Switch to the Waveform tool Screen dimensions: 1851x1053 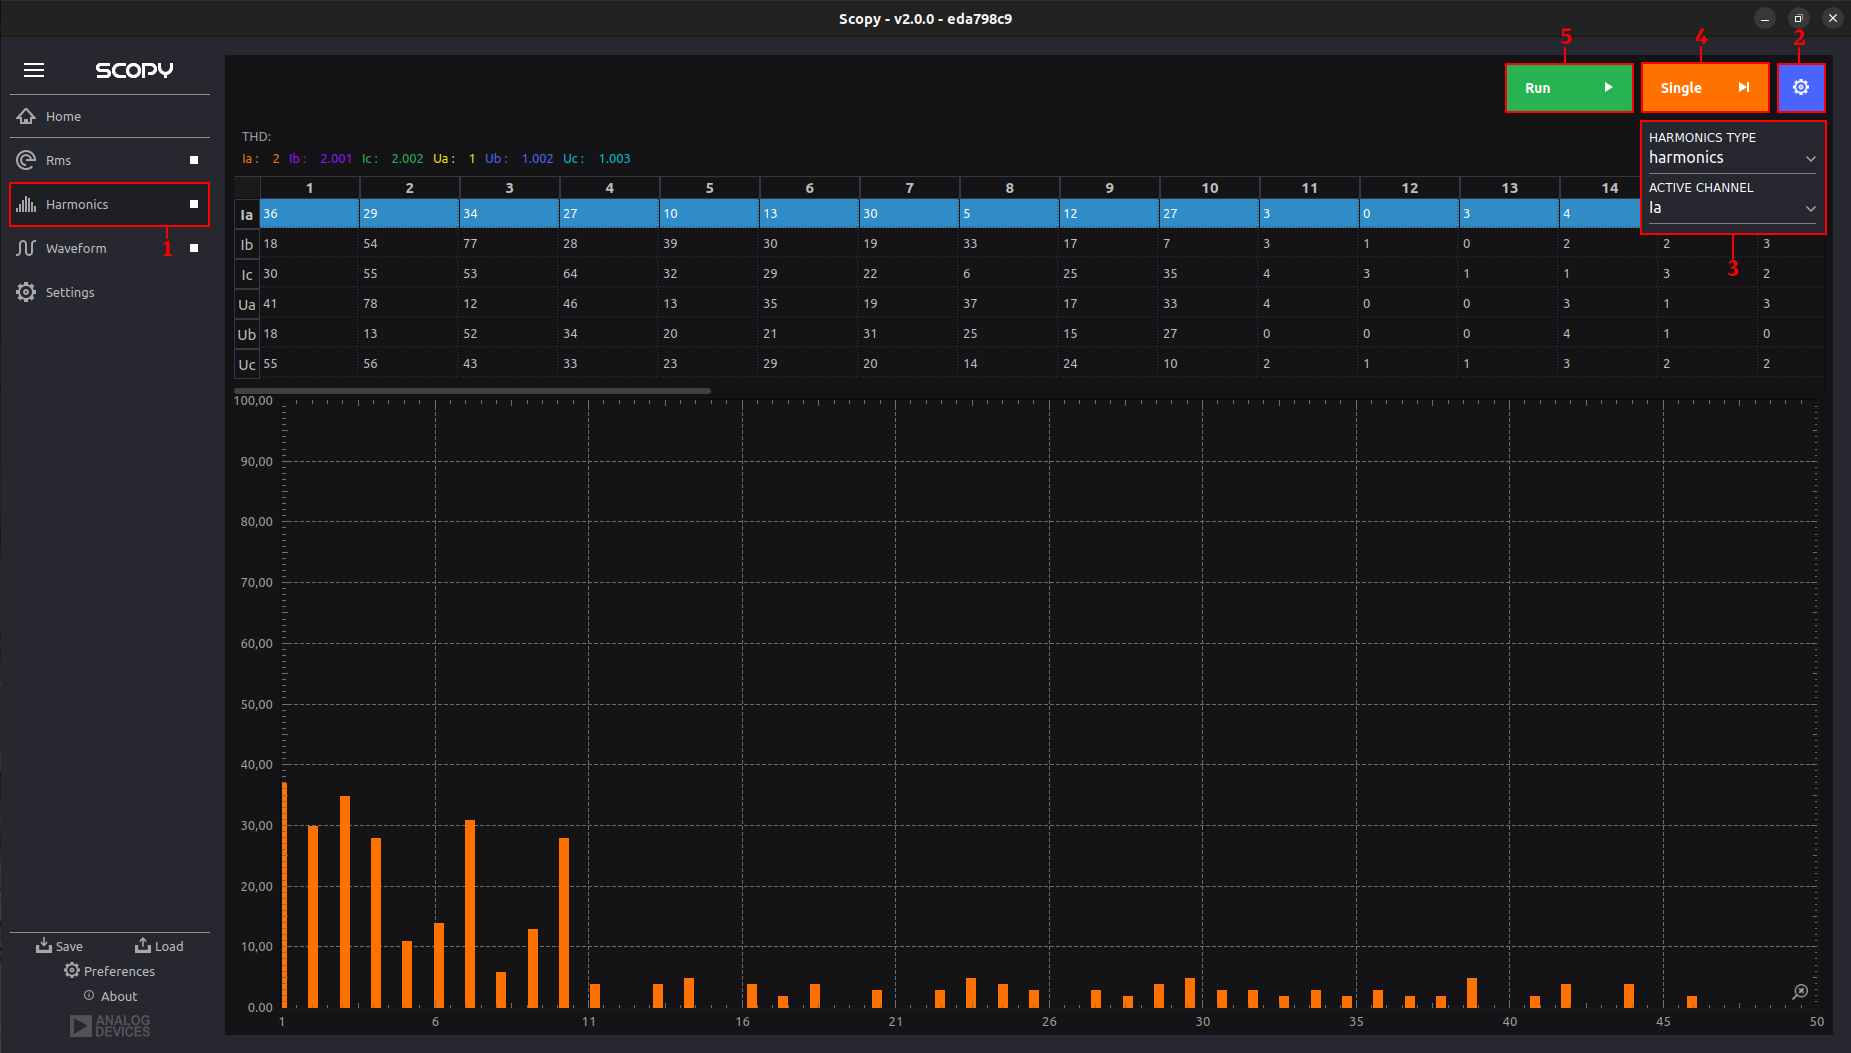(110, 248)
